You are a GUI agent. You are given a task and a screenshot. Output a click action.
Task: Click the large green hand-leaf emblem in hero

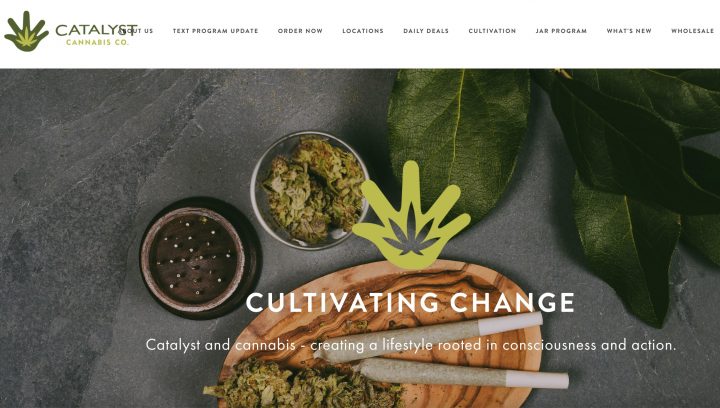coord(411,215)
